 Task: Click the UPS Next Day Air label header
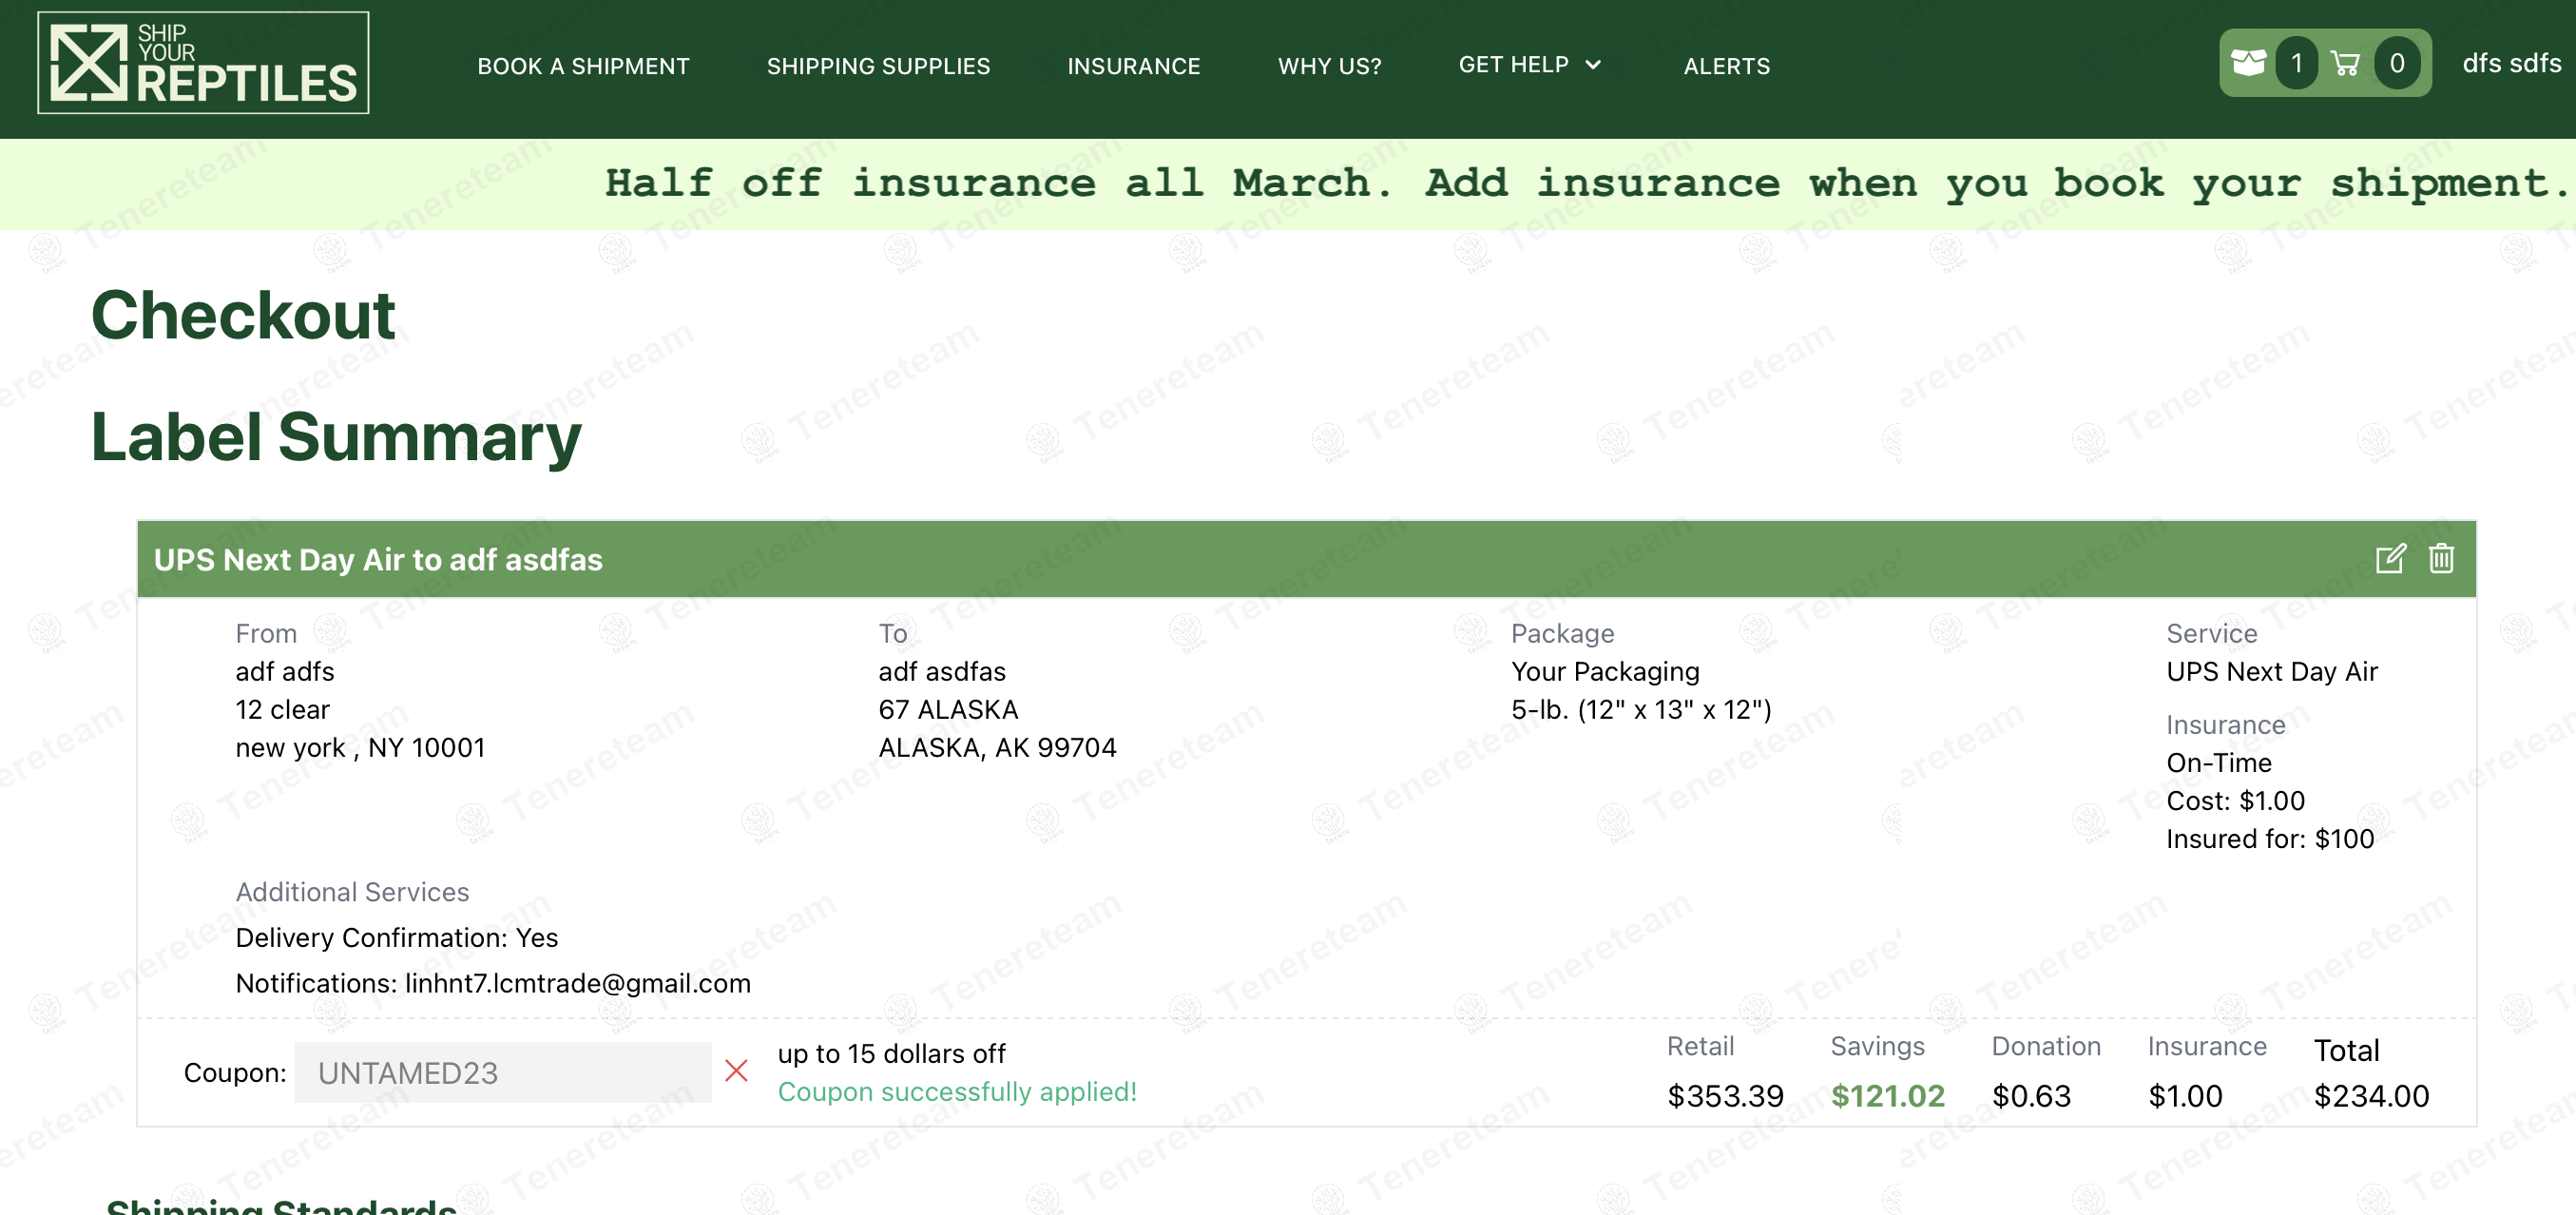[378, 559]
